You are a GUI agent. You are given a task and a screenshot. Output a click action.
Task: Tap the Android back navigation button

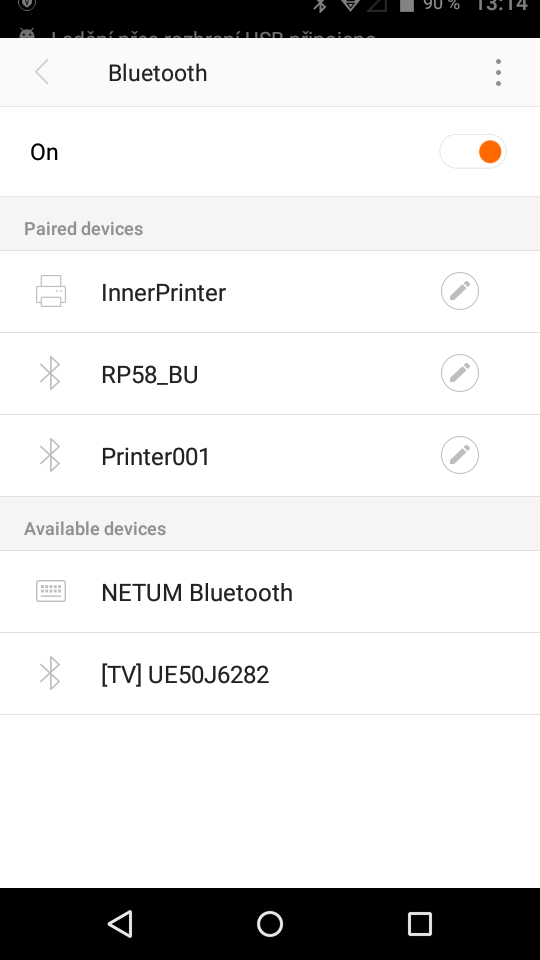120,923
